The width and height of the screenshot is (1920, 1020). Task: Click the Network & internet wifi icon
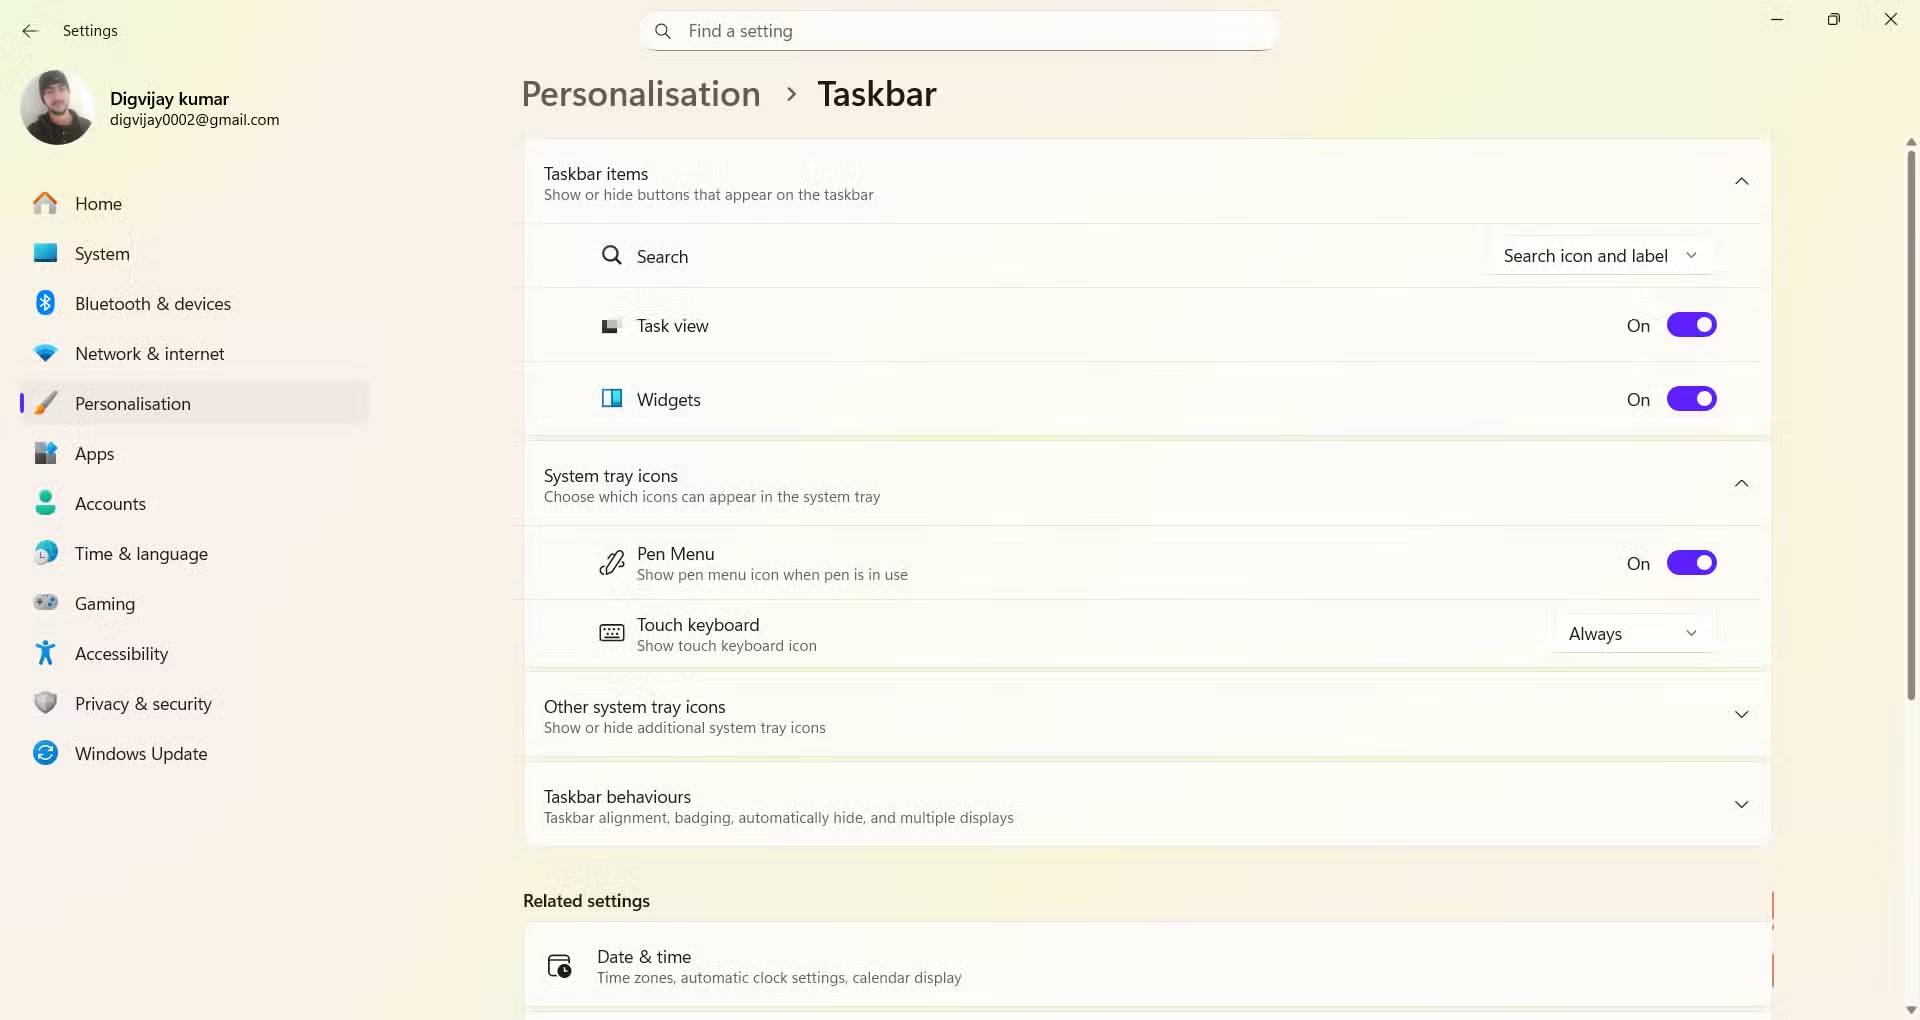point(45,353)
